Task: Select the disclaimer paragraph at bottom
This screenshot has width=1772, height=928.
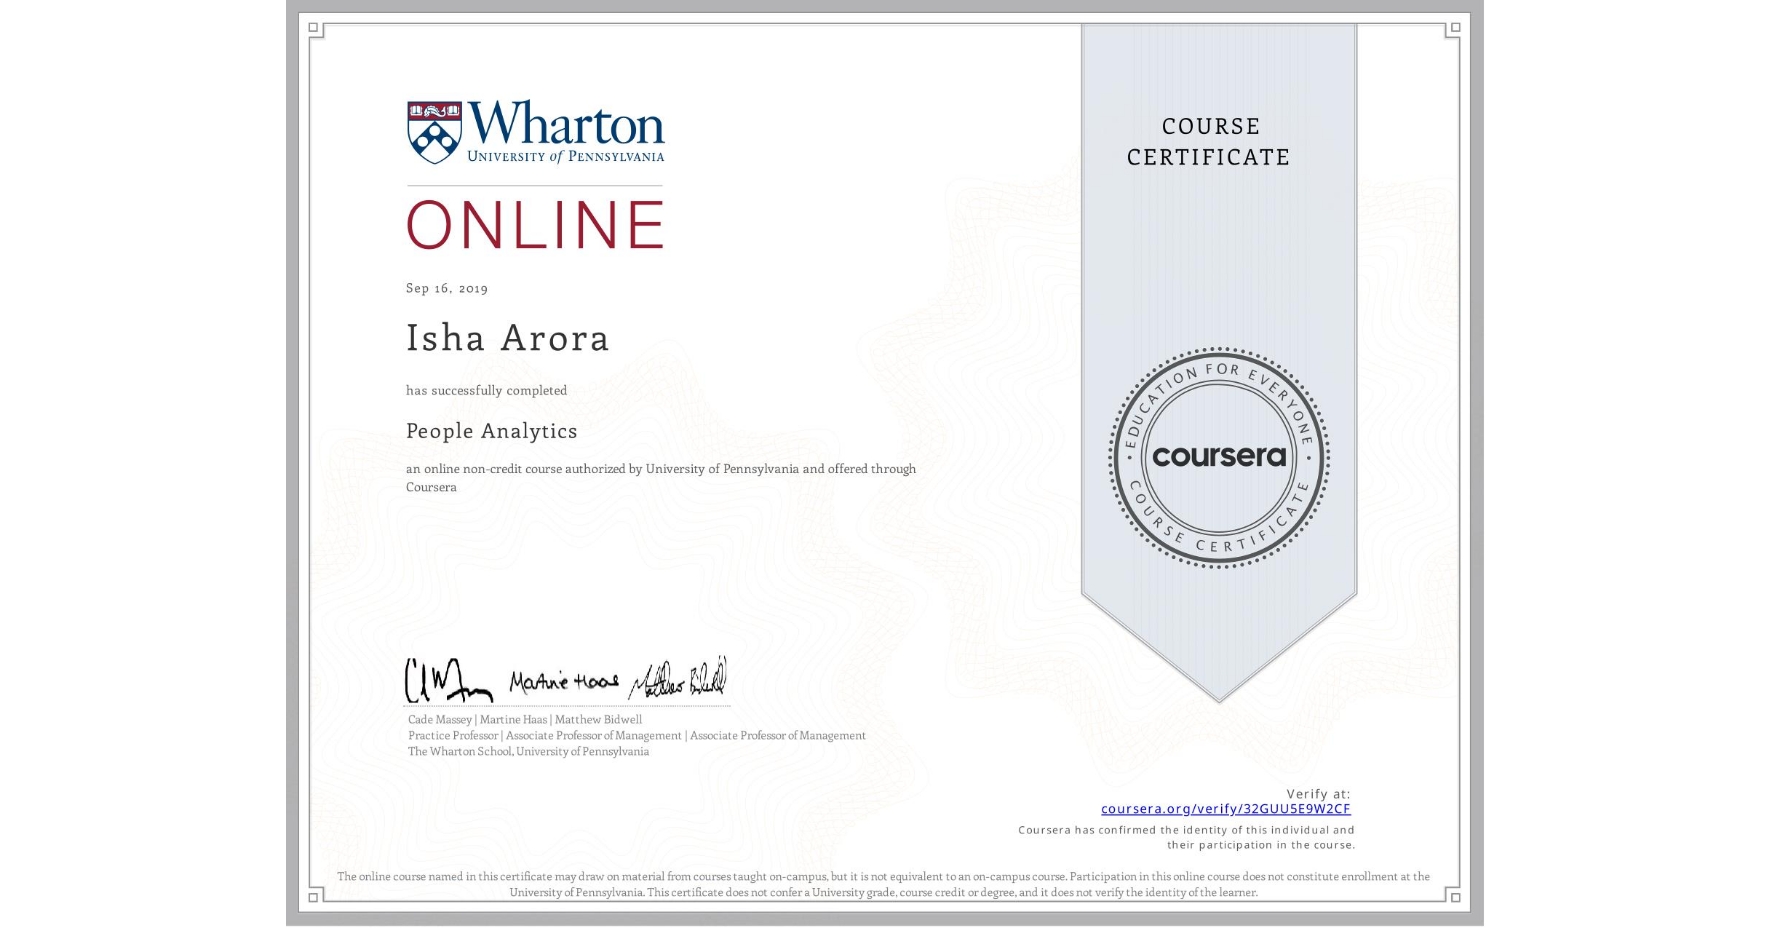Action: pyautogui.click(x=884, y=884)
